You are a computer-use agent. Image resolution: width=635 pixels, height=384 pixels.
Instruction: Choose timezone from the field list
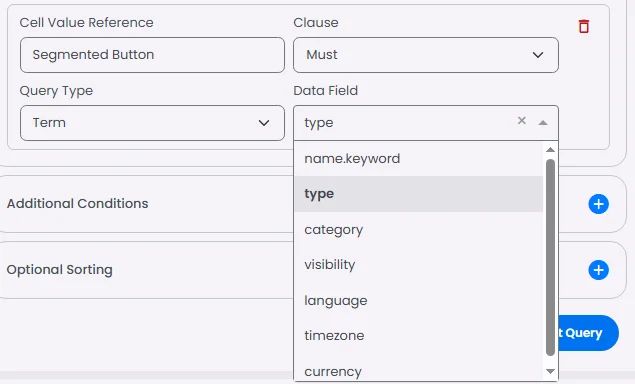coord(419,336)
